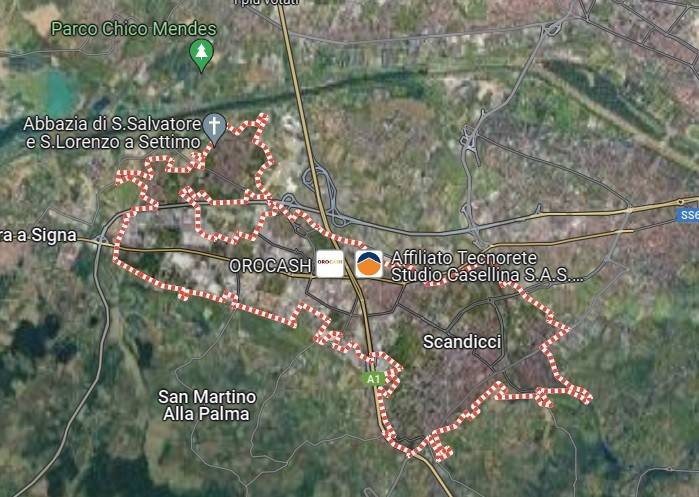
Task: Click the turquoise pond near Parco Chico Mendes
Action: (x=59, y=93)
